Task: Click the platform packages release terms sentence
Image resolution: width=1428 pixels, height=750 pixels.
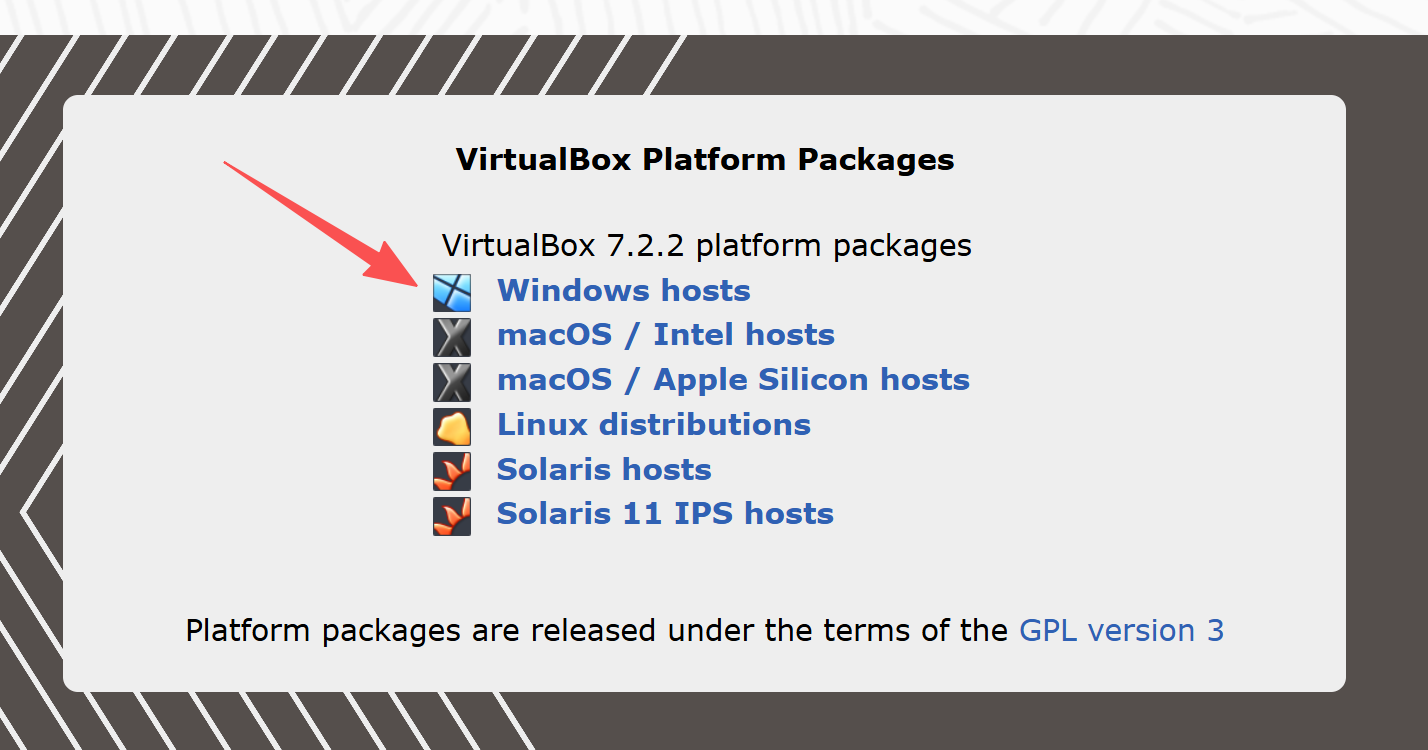Action: tap(597, 630)
